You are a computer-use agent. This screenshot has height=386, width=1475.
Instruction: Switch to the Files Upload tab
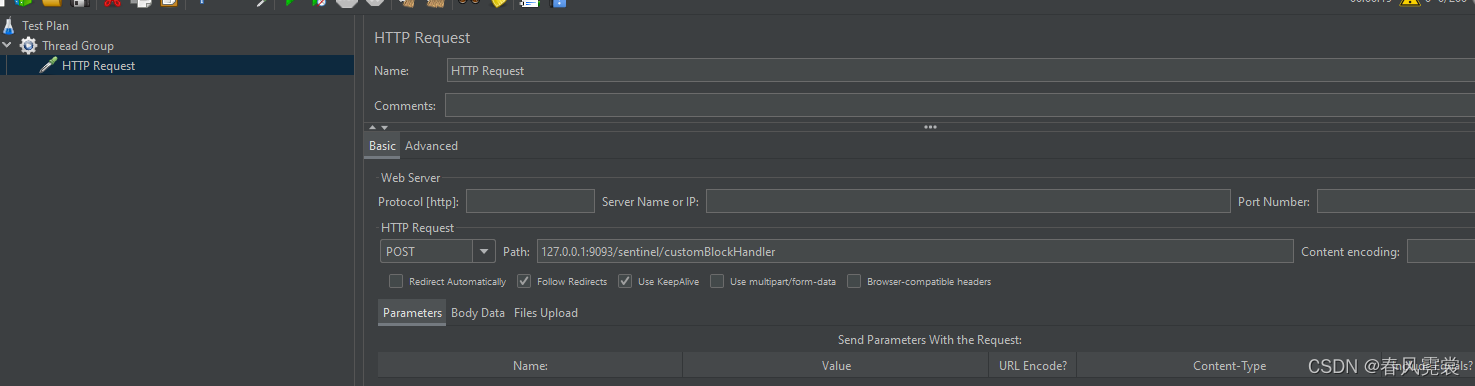(546, 313)
